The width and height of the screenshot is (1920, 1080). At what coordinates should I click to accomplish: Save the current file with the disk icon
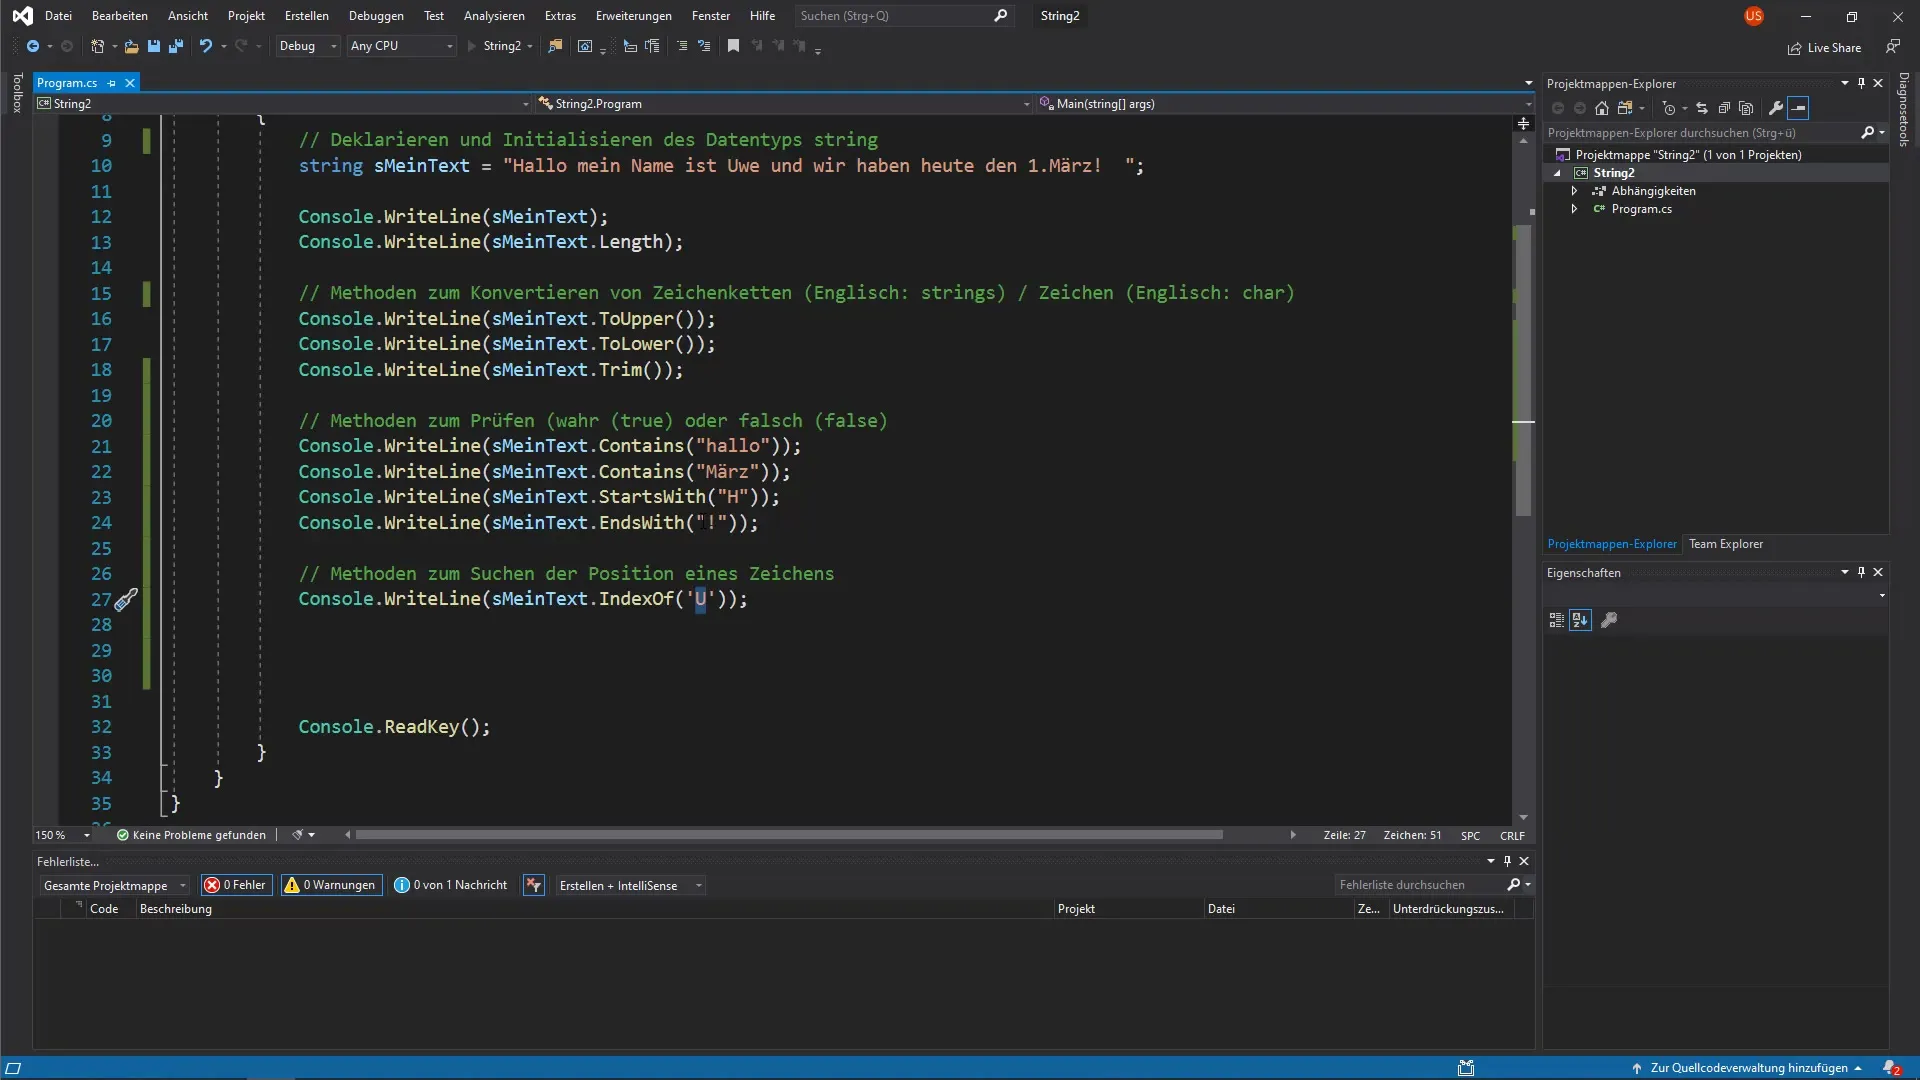pos(154,46)
